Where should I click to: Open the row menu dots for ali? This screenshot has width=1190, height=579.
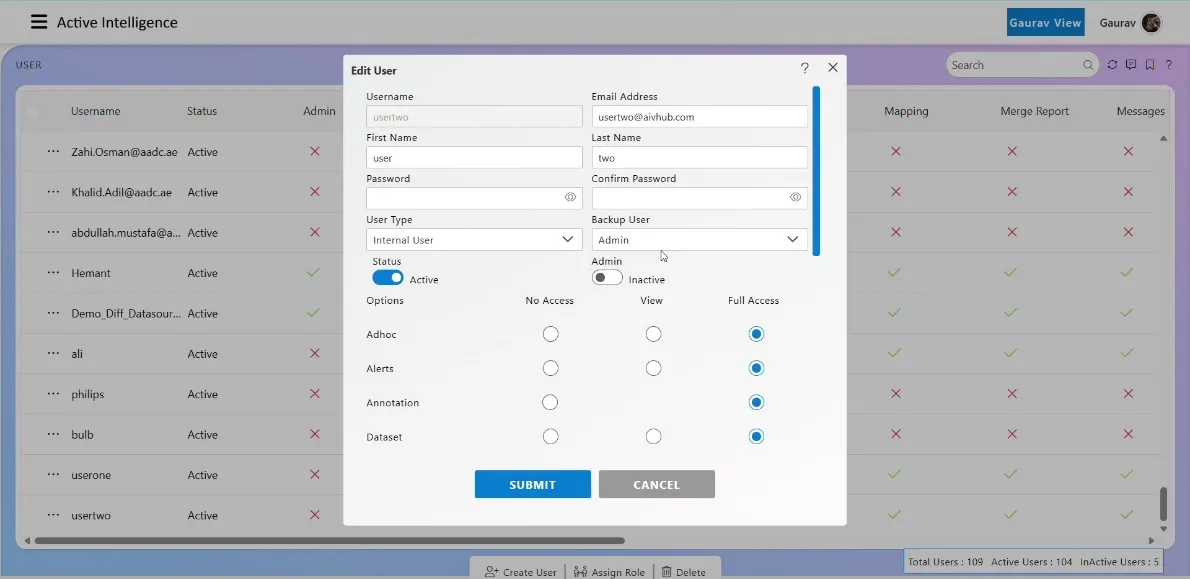(53, 353)
